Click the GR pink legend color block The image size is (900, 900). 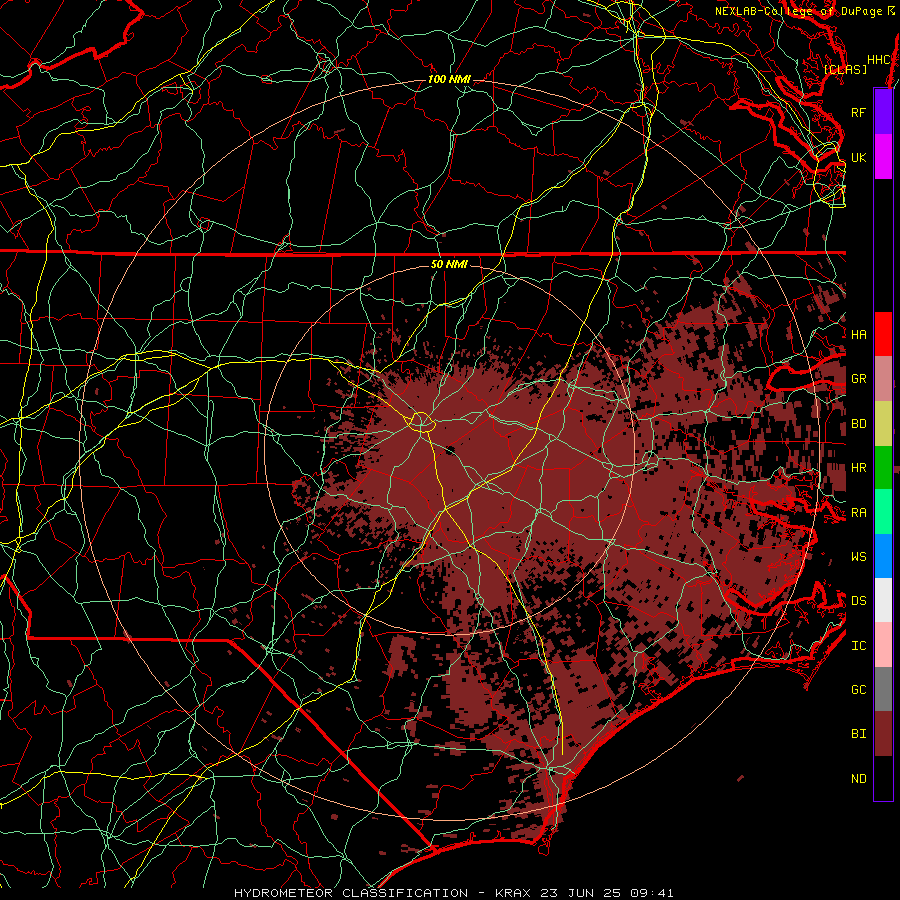coord(883,378)
